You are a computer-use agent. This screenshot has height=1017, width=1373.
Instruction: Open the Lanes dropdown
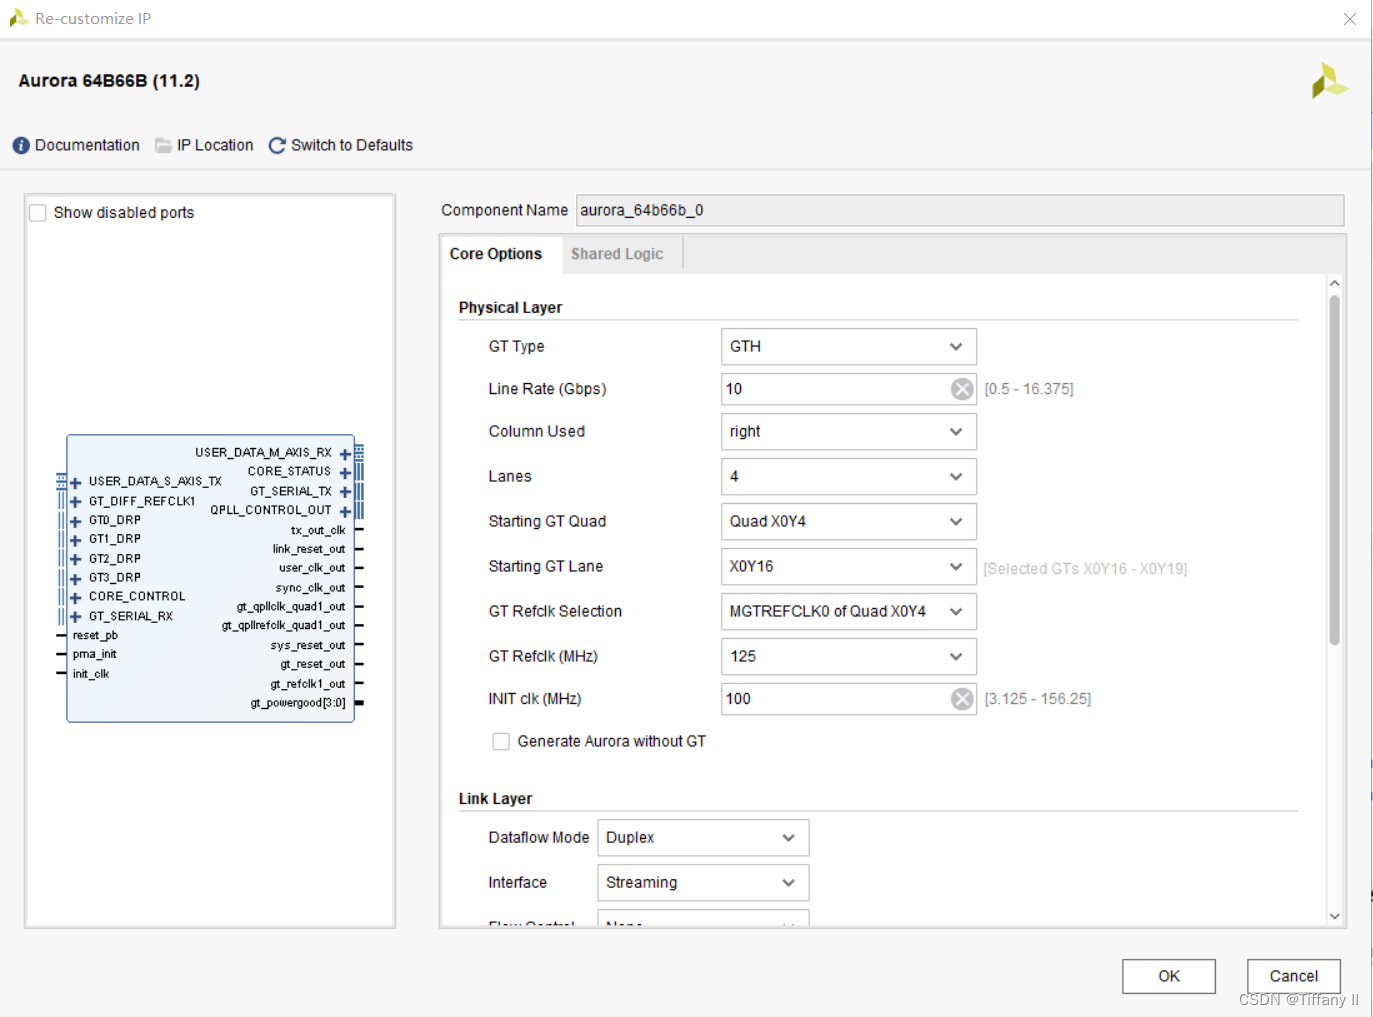[x=848, y=477]
